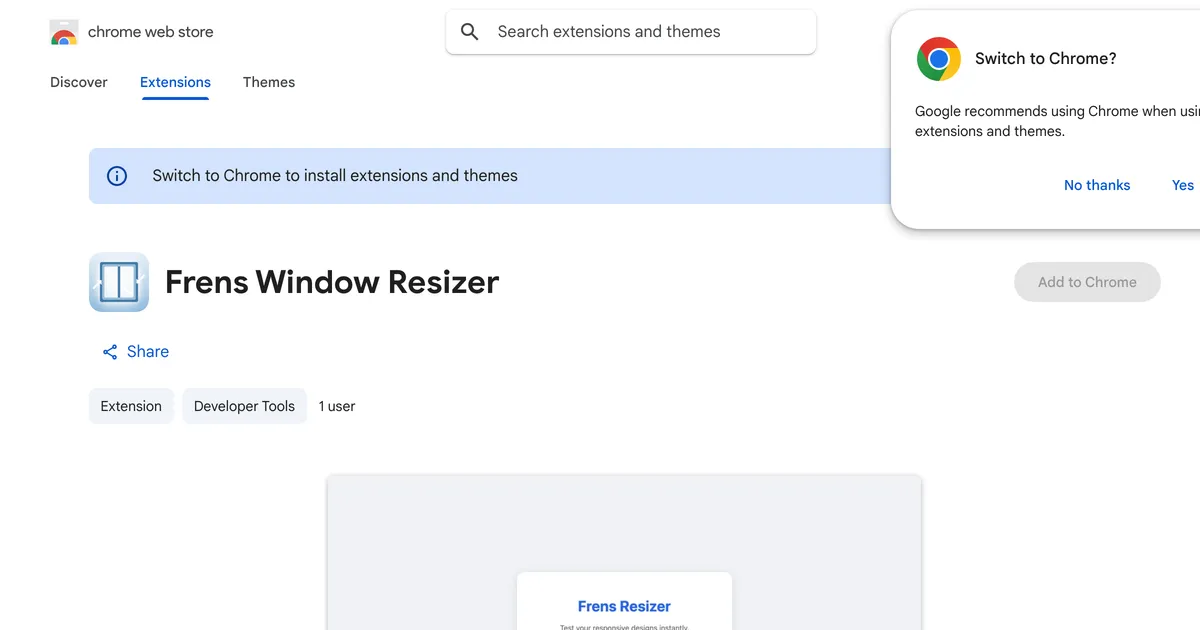Viewport: 1200px width, 630px height.
Task: Select the share arrow symbol
Action: 110,351
